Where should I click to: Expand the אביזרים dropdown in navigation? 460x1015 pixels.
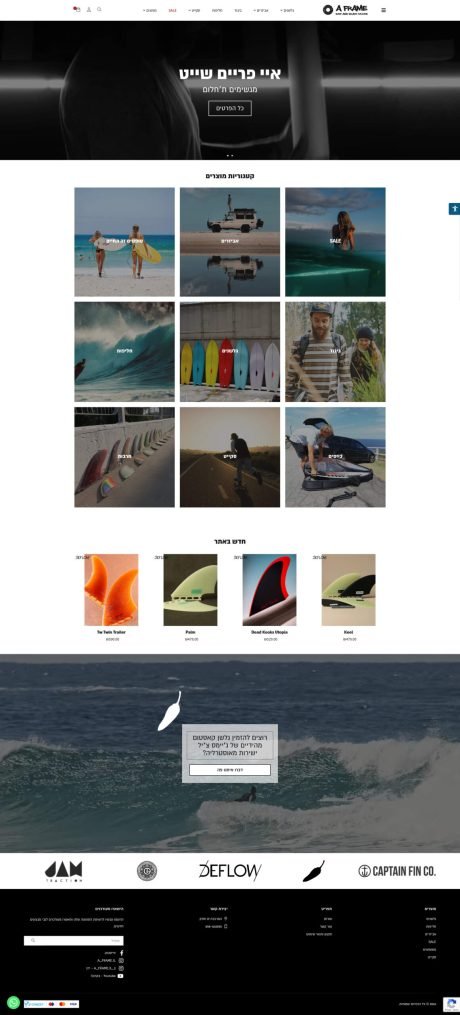[261, 10]
